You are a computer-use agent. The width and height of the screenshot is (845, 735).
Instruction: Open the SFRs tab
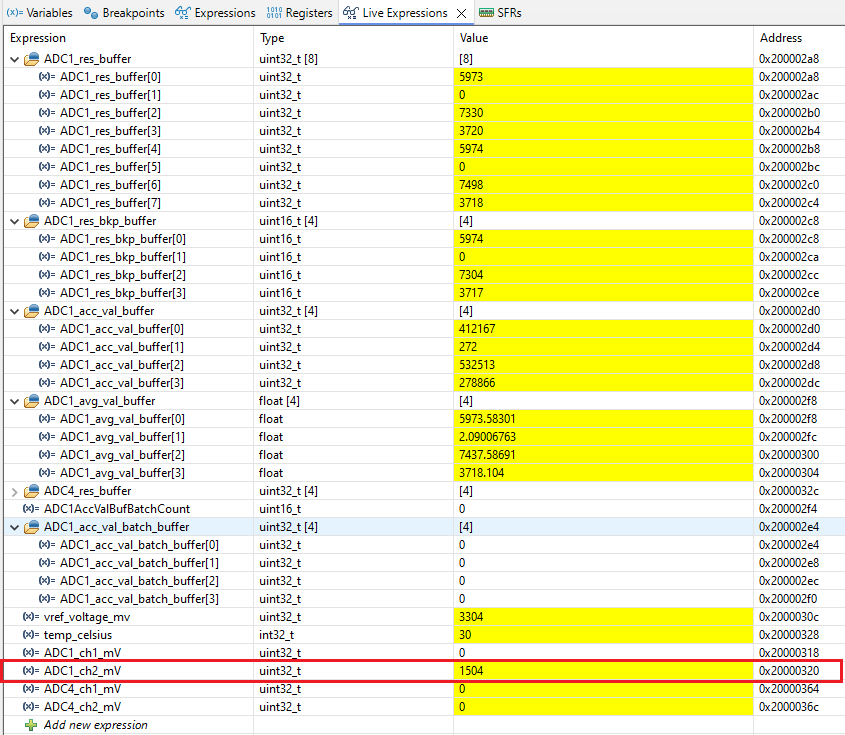[500, 12]
